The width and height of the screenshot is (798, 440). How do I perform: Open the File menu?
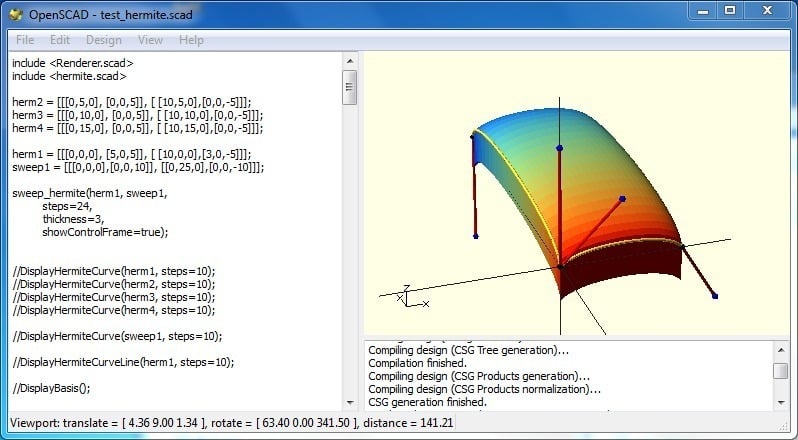25,40
